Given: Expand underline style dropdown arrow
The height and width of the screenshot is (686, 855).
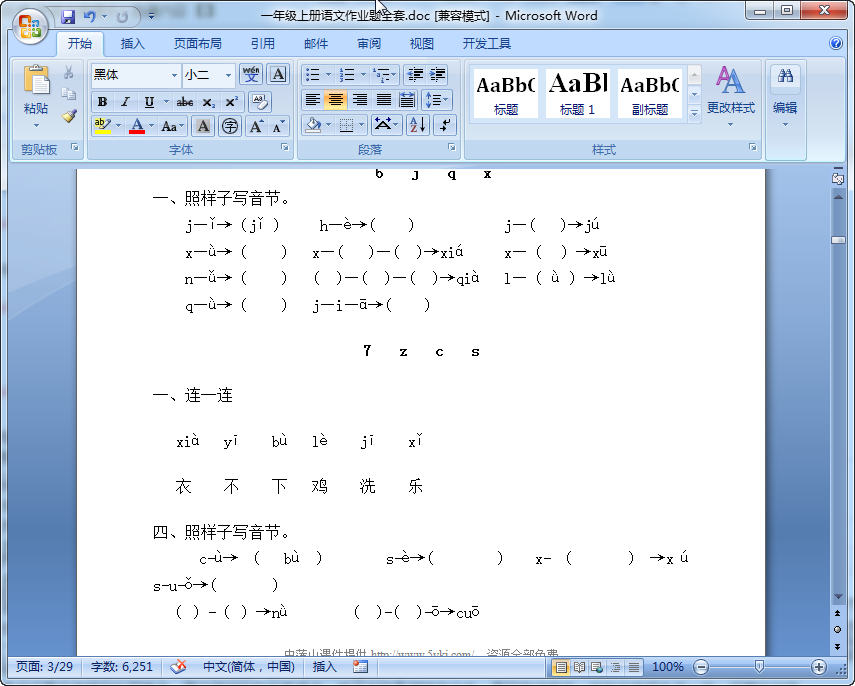Looking at the screenshot, I should 166,102.
